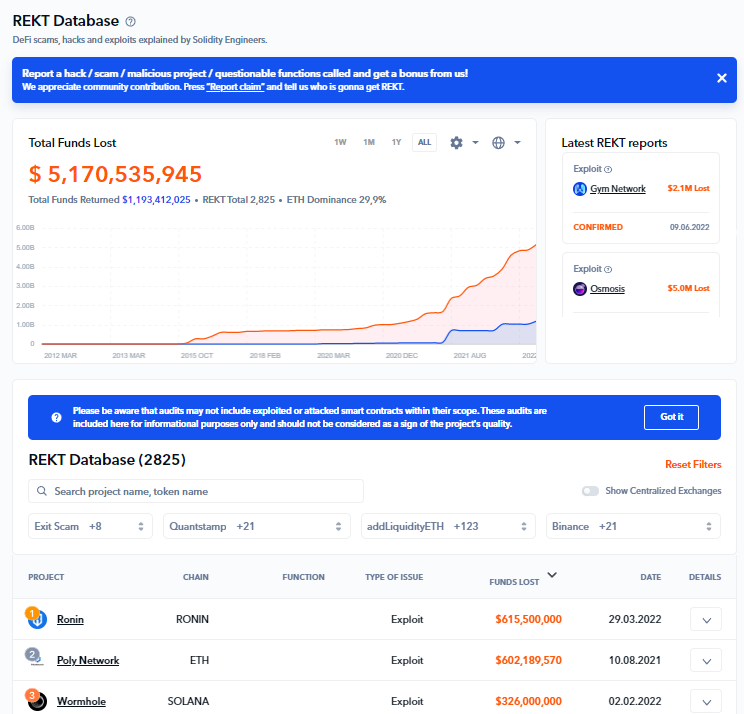Click the $1,193,412,025 funds returned value
744x714 pixels.
point(156,200)
